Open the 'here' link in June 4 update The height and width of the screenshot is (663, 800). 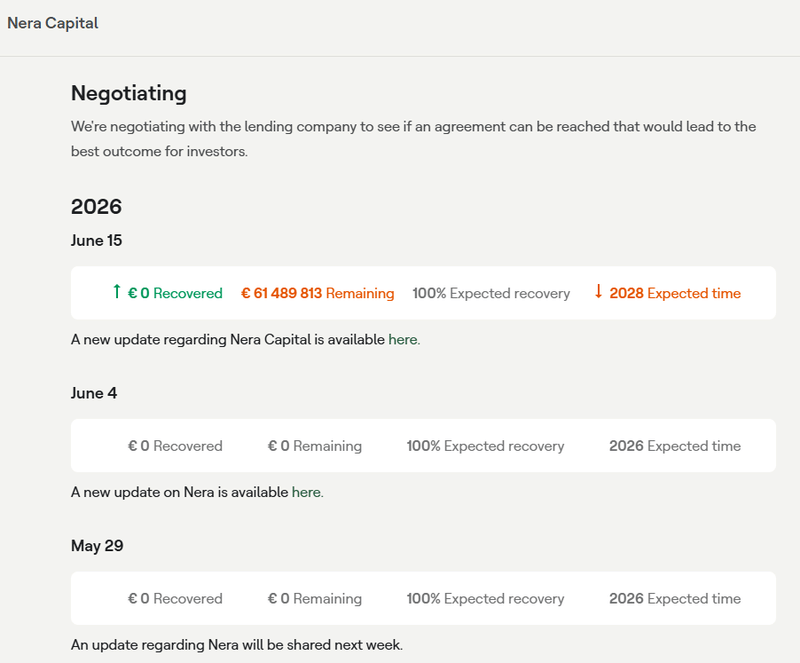click(x=307, y=492)
